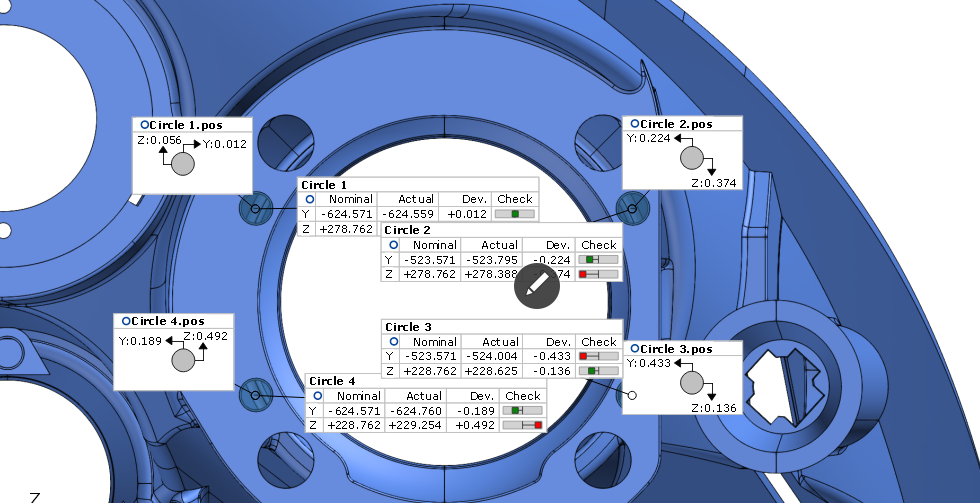980x503 pixels.
Task: Click Circle 2 Z check bar with red marker
Action: (x=598, y=274)
